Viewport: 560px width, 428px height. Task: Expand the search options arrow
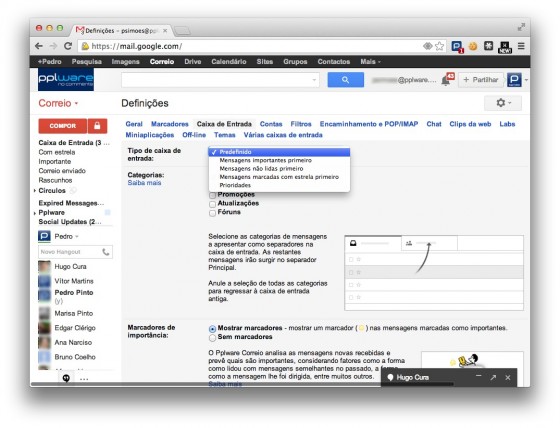pyautogui.click(x=314, y=80)
